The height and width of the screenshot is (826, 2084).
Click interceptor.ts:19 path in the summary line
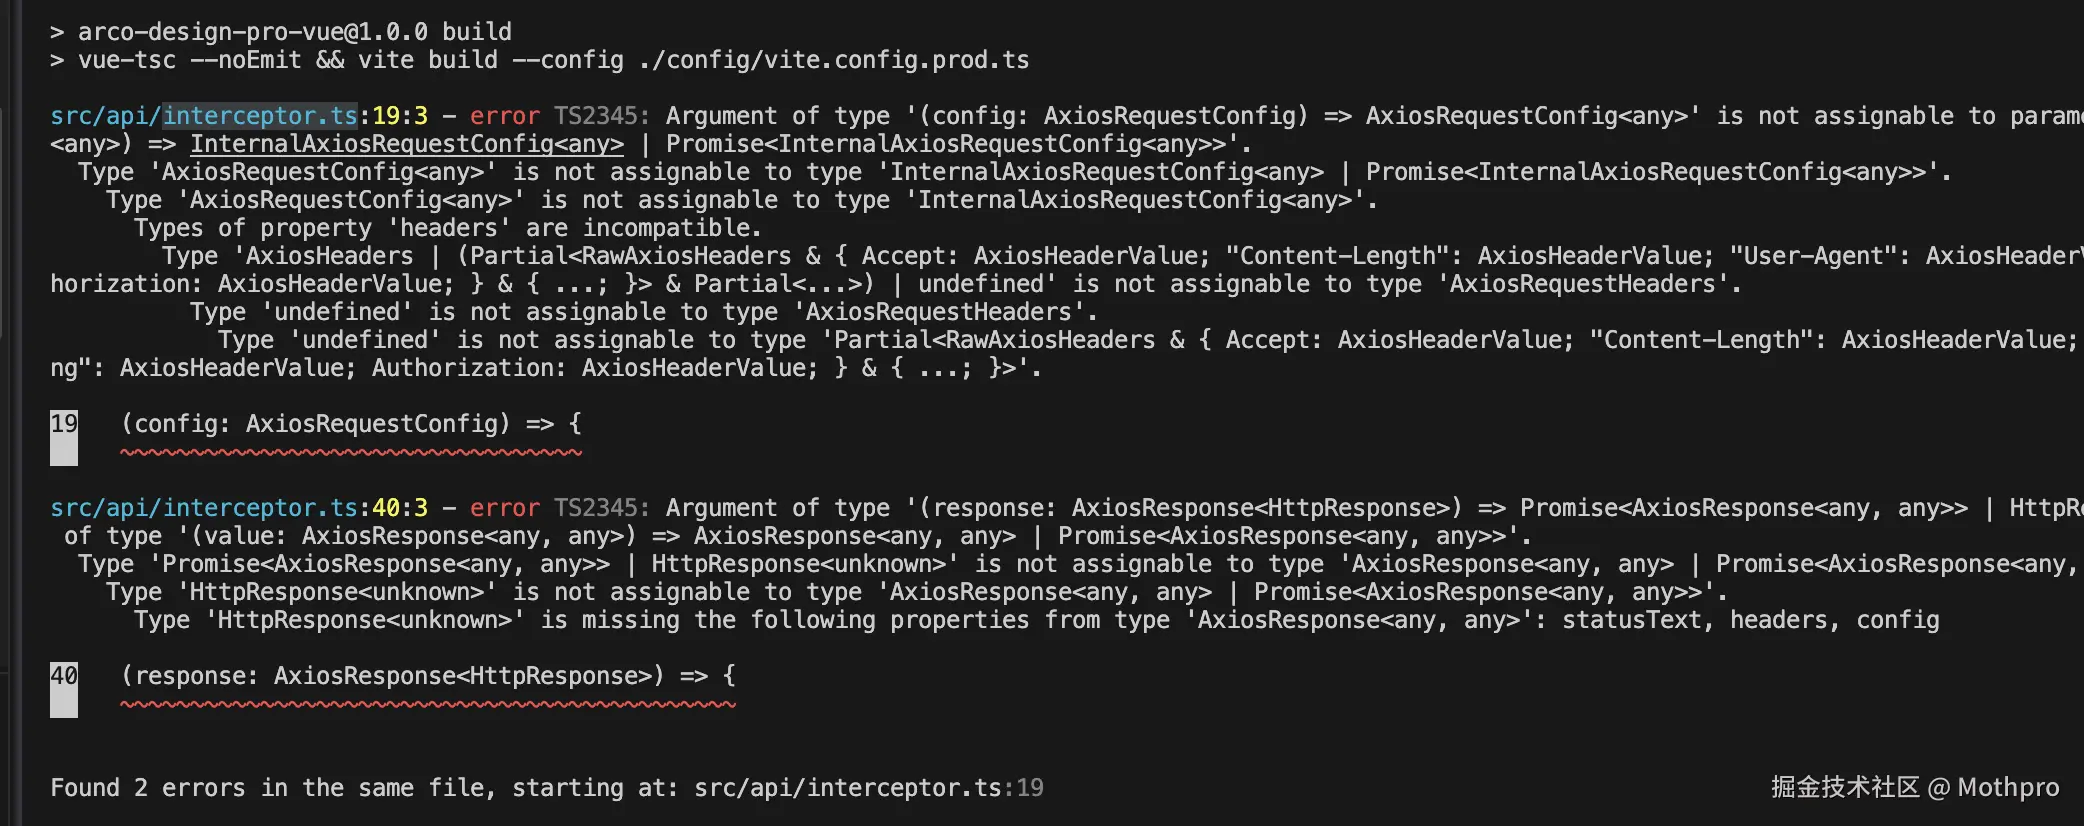[868, 788]
